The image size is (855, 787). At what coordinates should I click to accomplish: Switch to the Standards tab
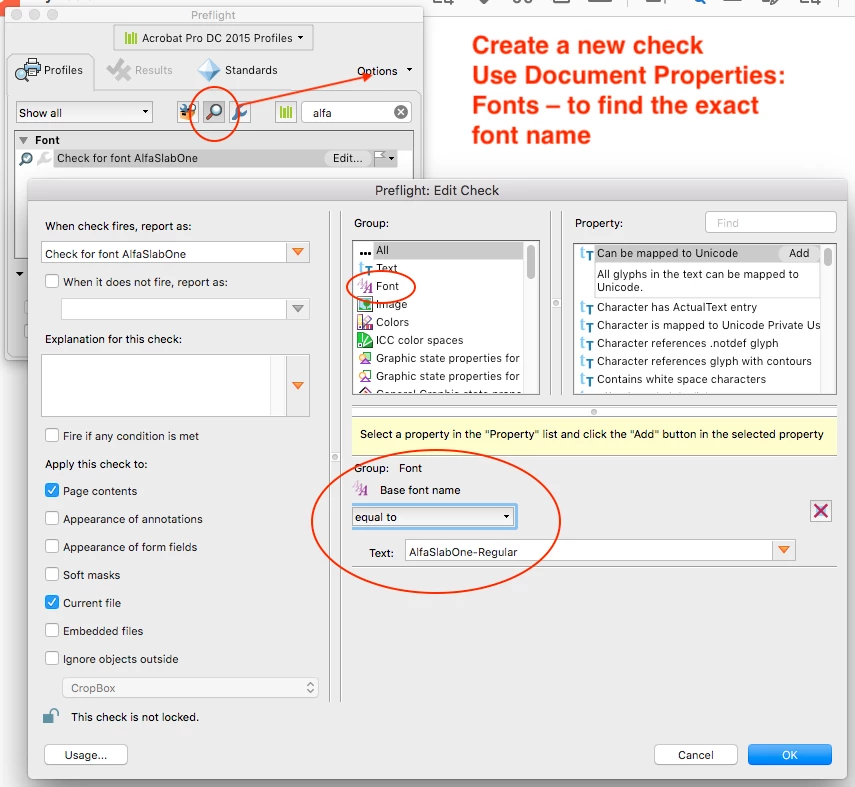(x=238, y=70)
